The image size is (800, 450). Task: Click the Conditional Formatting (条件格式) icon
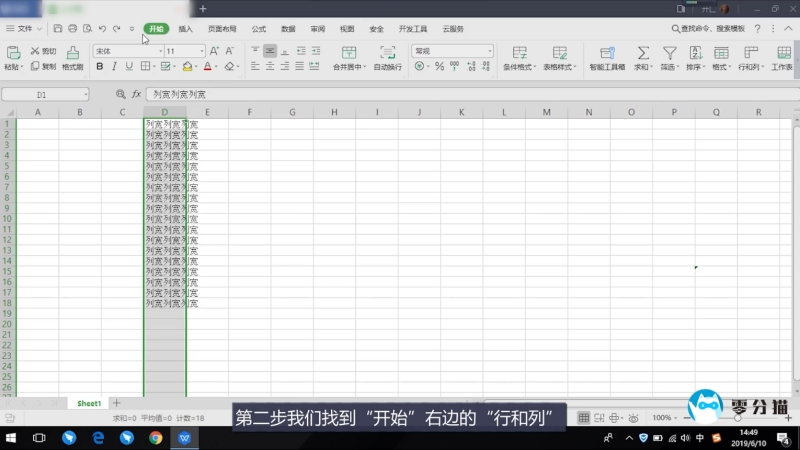coord(519,52)
